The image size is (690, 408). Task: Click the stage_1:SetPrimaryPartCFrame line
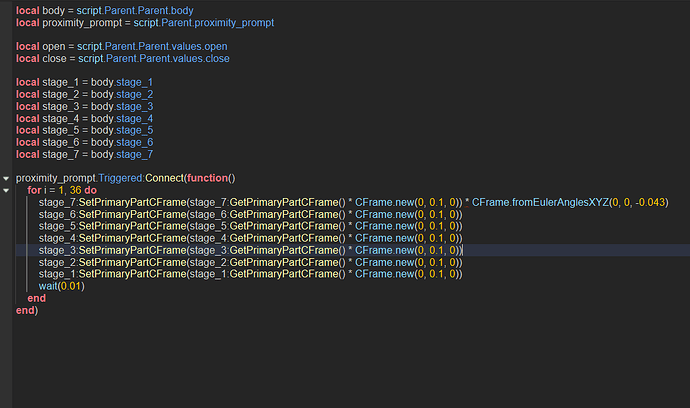coord(250,274)
